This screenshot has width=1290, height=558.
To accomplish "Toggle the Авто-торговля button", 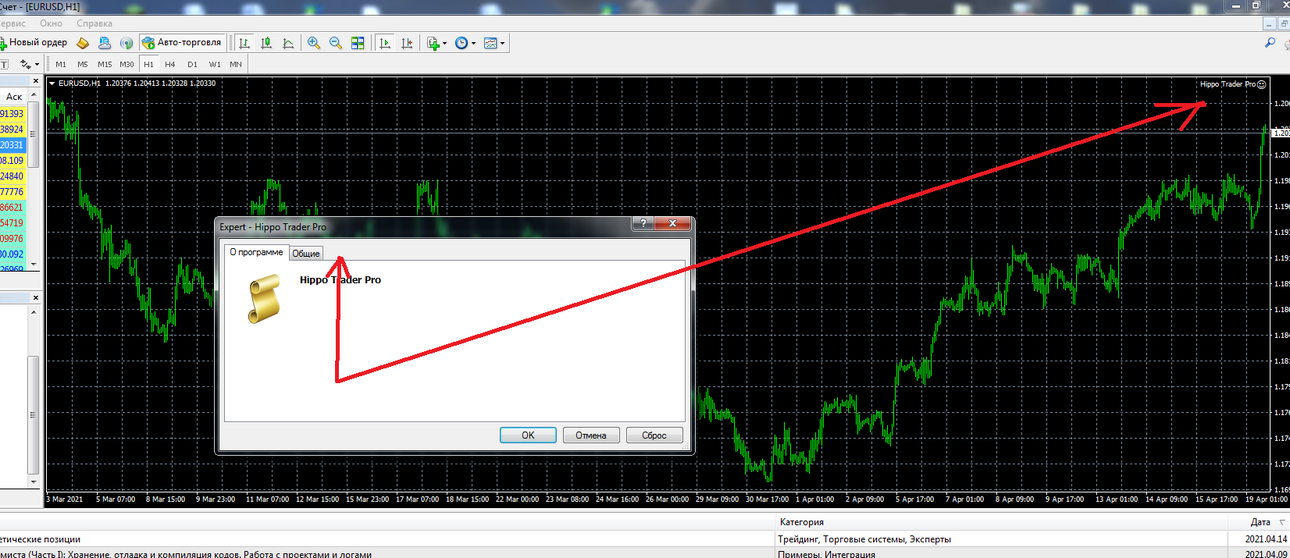I will tap(182, 43).
